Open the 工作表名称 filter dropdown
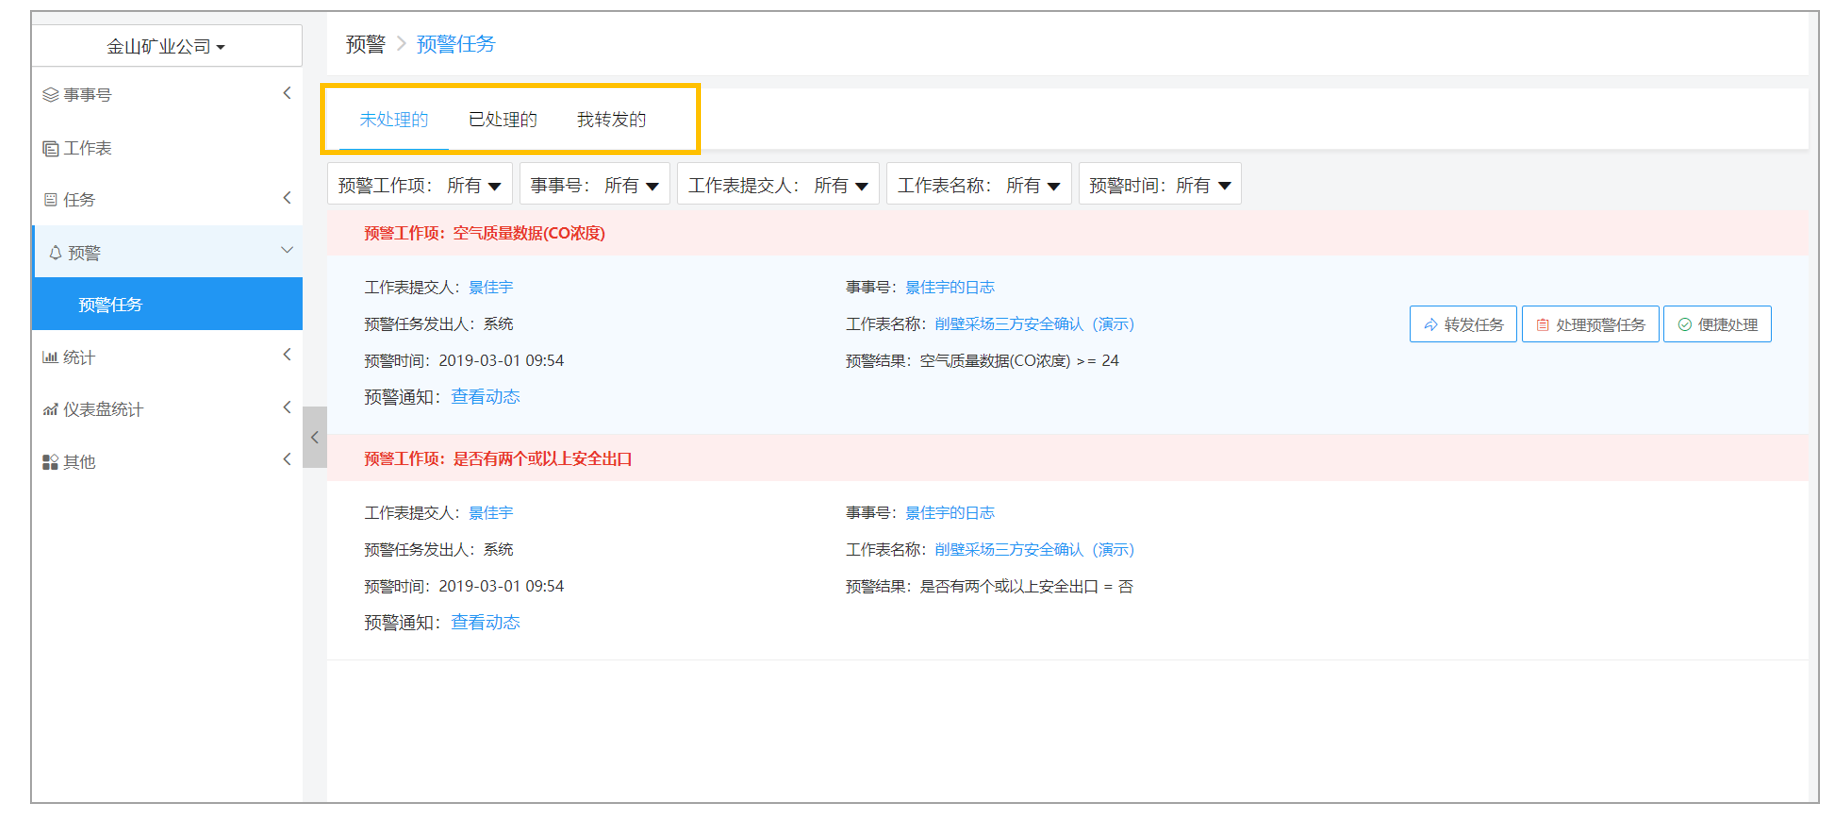 [x=979, y=185]
